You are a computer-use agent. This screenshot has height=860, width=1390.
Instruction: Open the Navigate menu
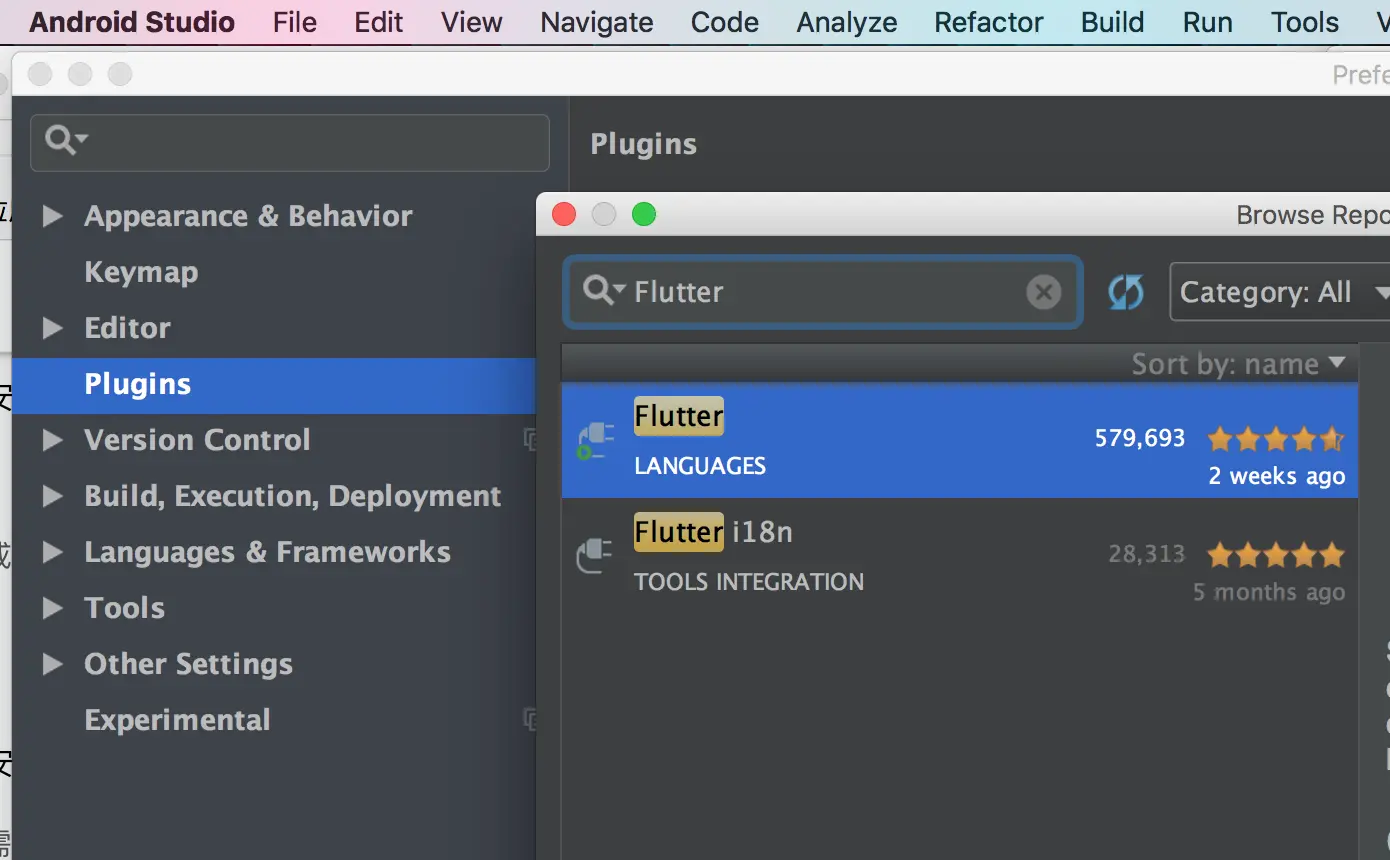pyautogui.click(x=597, y=22)
